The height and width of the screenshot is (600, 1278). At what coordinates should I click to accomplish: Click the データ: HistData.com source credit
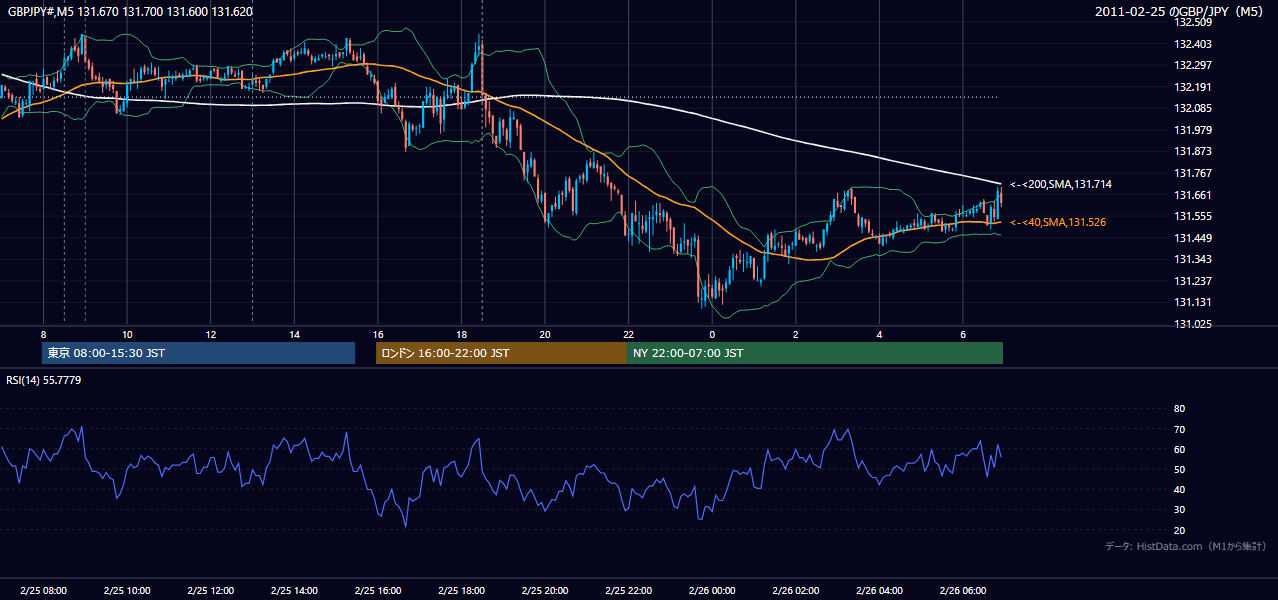1186,546
